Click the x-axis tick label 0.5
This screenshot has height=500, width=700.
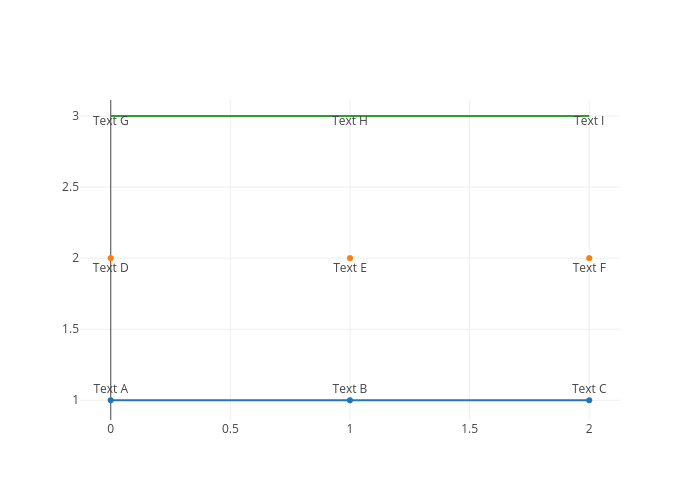[x=230, y=429]
